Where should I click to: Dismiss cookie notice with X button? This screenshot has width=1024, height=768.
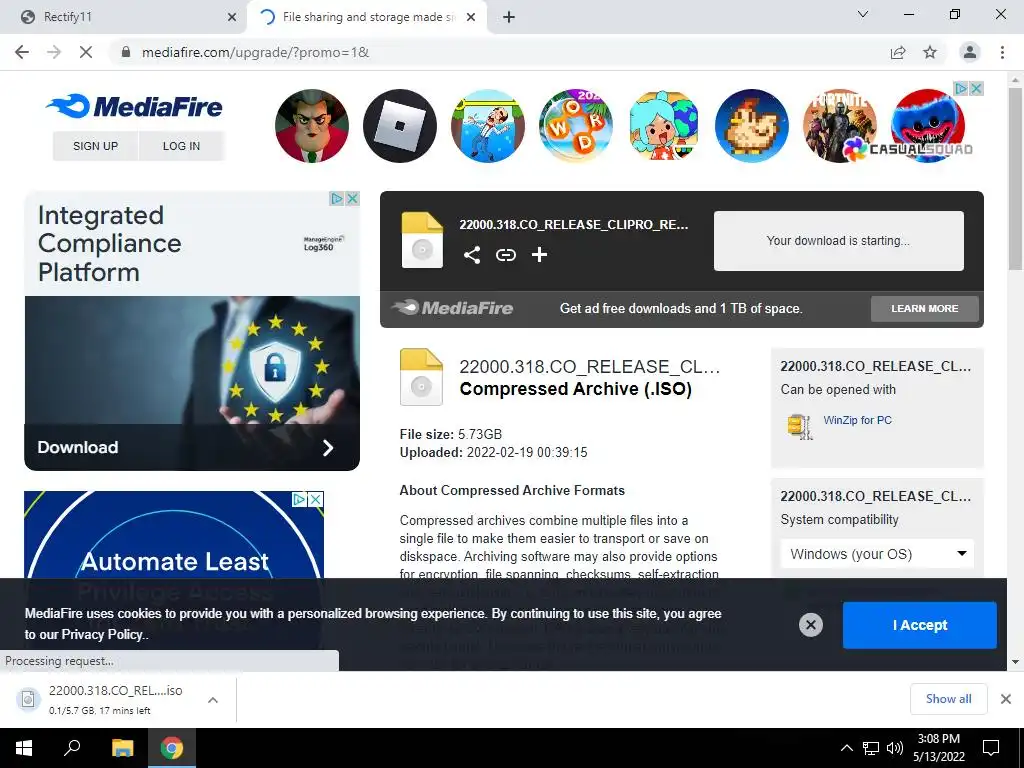tap(810, 625)
